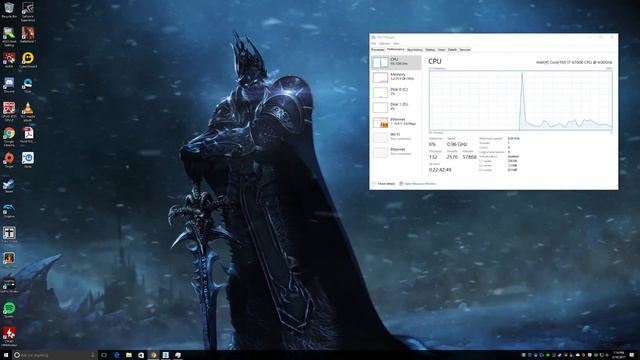
Task: Click the Windows Start button
Action: click(x=6, y=355)
